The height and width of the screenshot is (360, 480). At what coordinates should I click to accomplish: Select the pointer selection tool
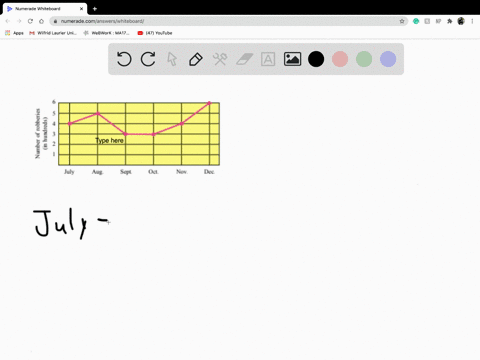tap(172, 59)
